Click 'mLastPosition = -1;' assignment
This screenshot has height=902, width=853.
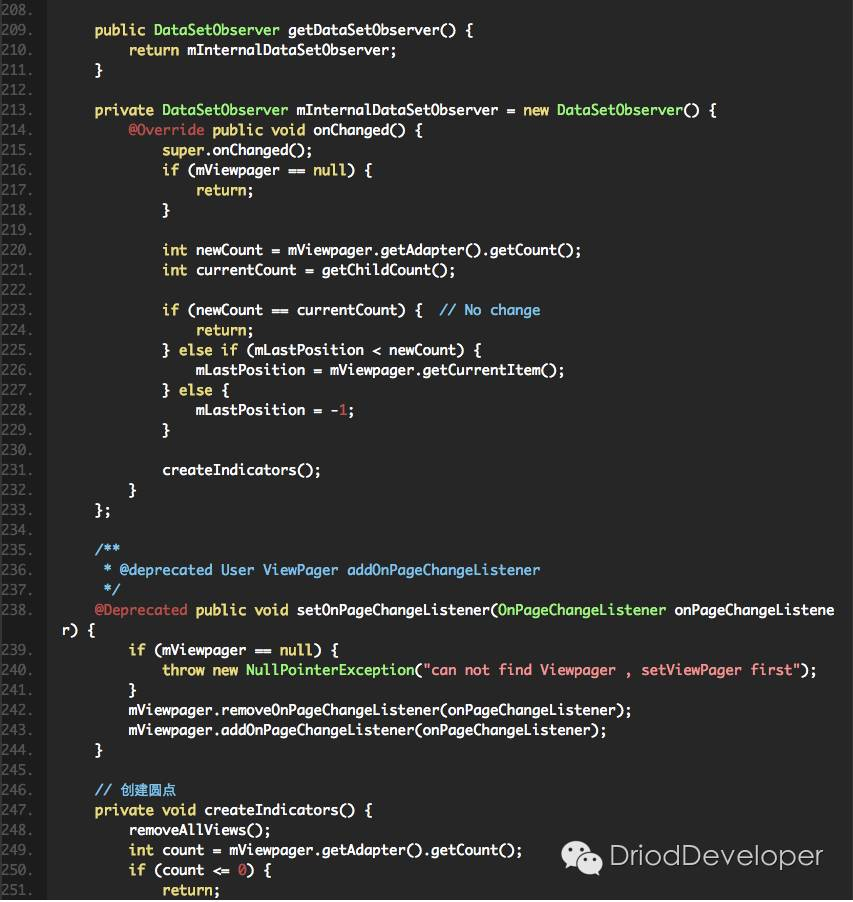[275, 410]
